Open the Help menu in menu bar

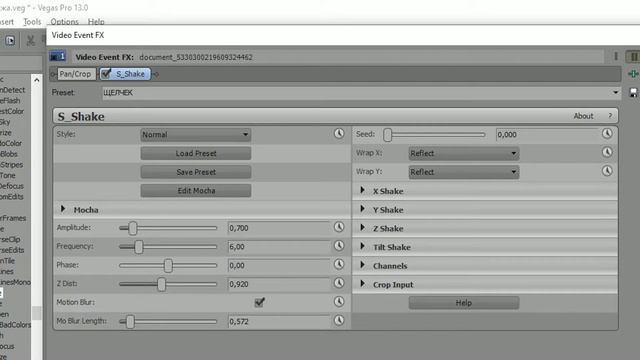[96, 22]
